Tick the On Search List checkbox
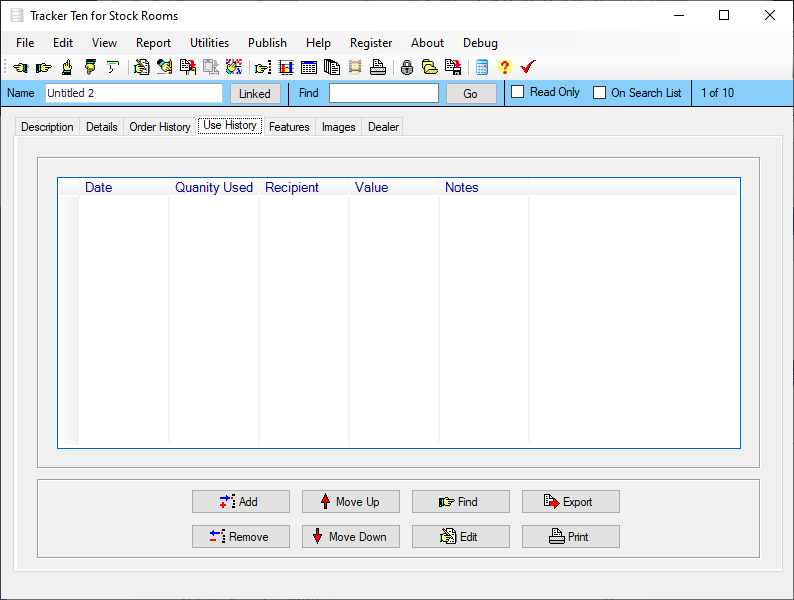The image size is (794, 600). coord(599,93)
